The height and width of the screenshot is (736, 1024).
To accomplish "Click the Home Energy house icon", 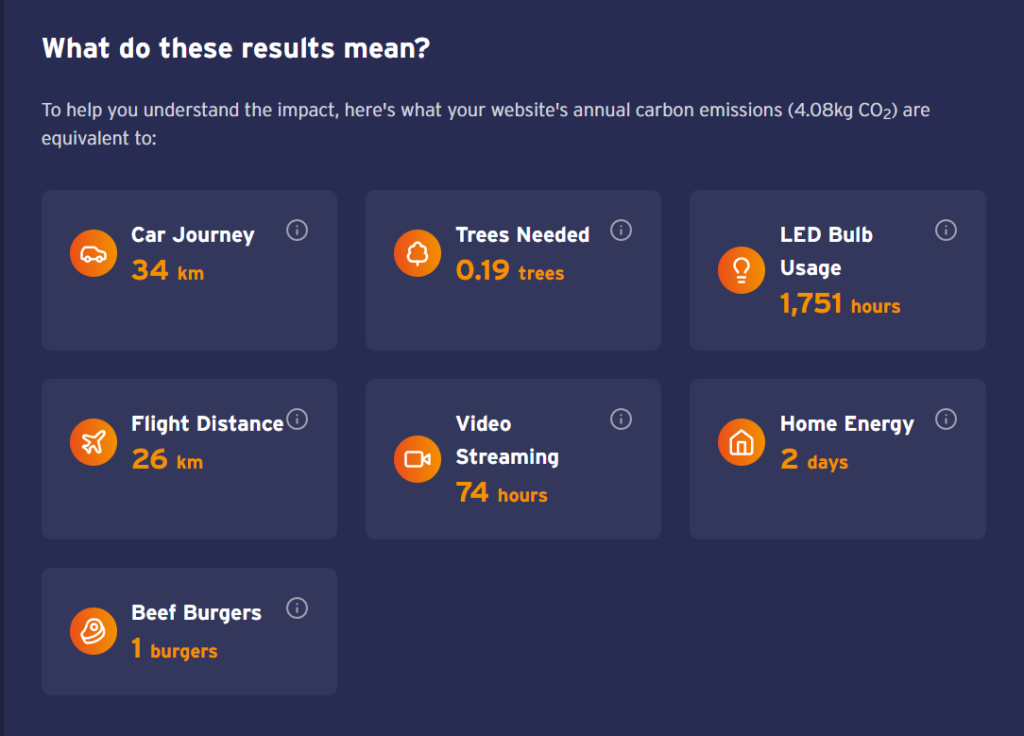I will pos(742,442).
